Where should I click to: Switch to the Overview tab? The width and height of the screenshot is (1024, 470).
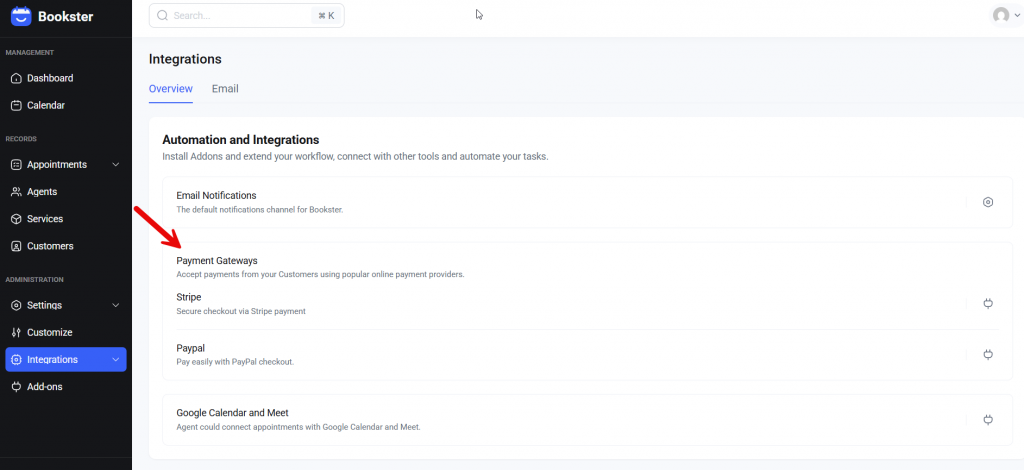point(170,89)
